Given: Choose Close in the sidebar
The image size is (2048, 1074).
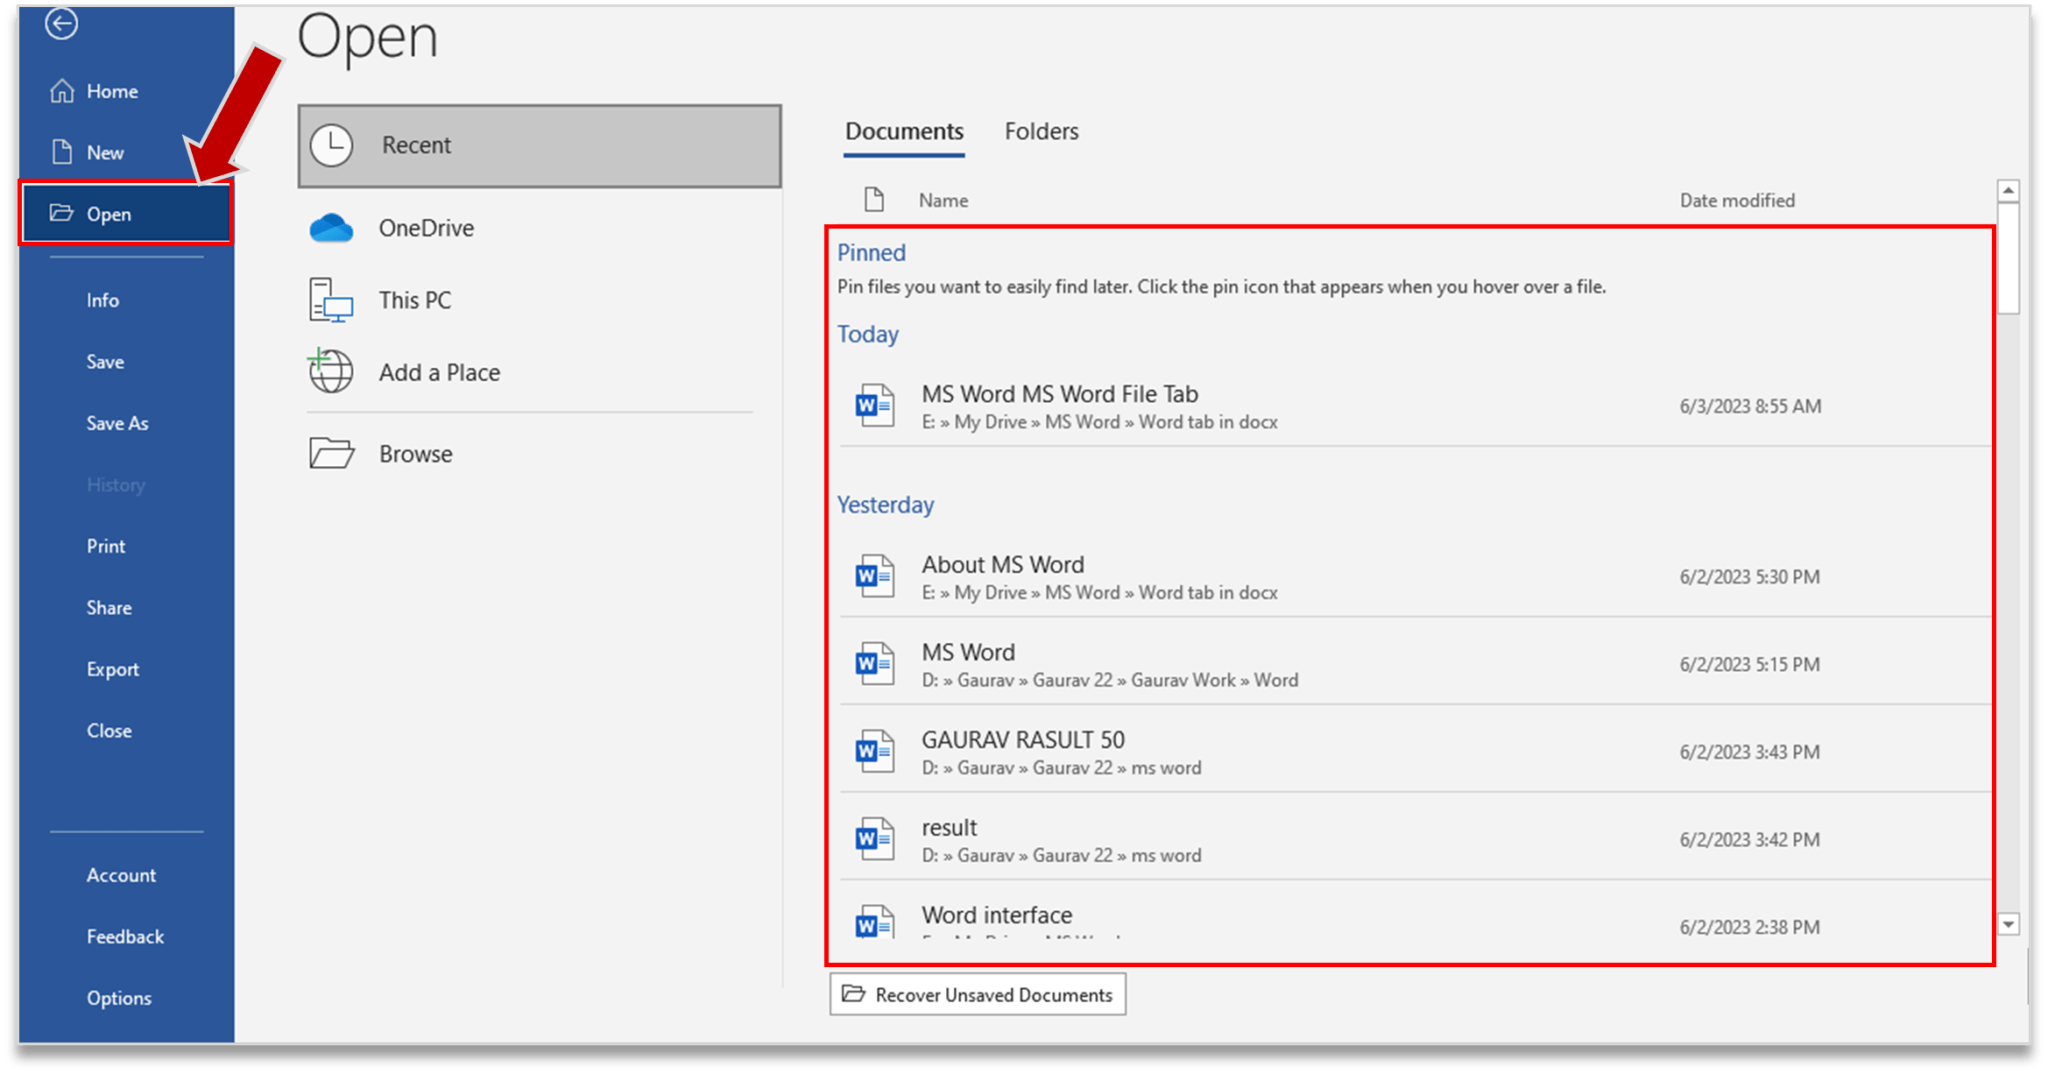Looking at the screenshot, I should pos(126,730).
